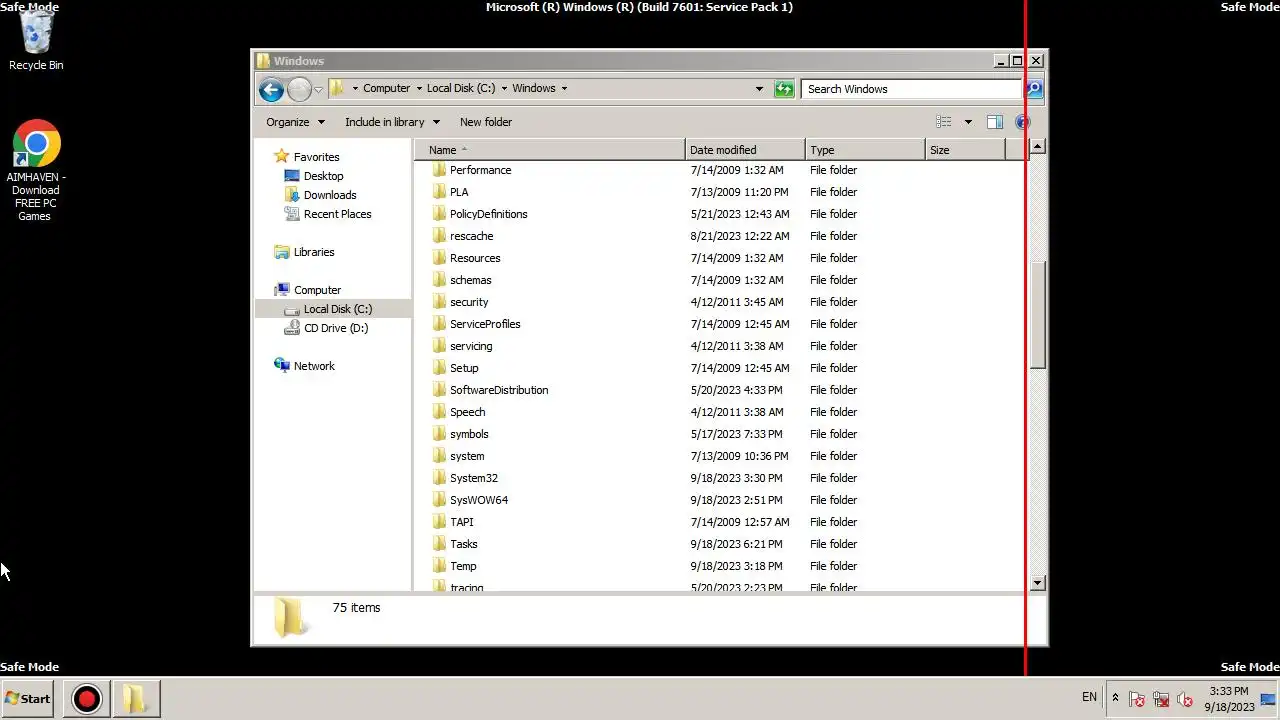Image resolution: width=1280 pixels, height=720 pixels.
Task: Click Local Disk (C:) in address bar
Action: [x=460, y=88]
